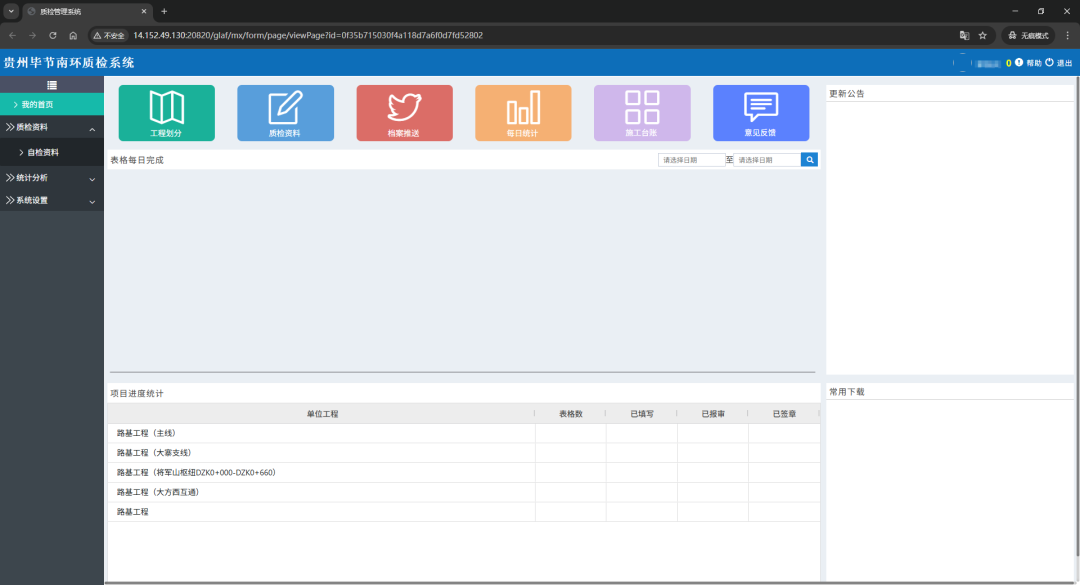1080x585 pixels.
Task: Click the translate page icon
Action: click(964, 35)
